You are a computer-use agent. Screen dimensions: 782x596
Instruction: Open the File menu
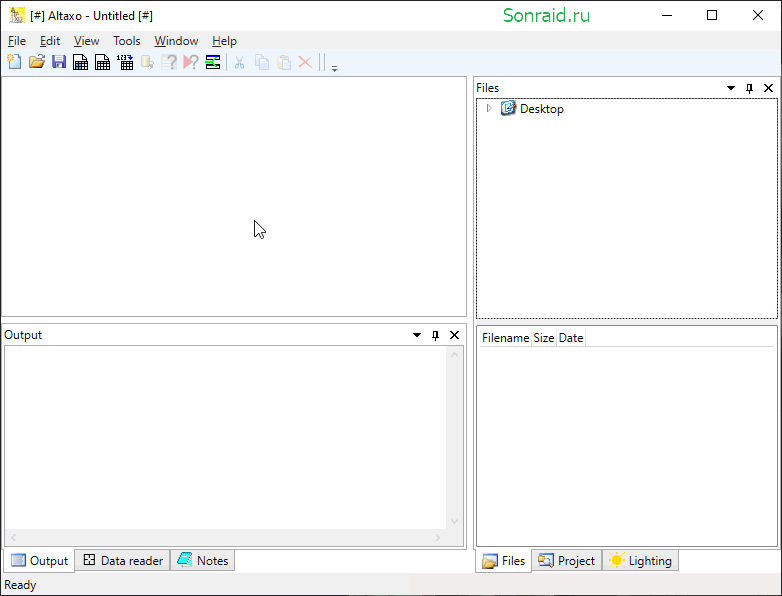(17, 41)
